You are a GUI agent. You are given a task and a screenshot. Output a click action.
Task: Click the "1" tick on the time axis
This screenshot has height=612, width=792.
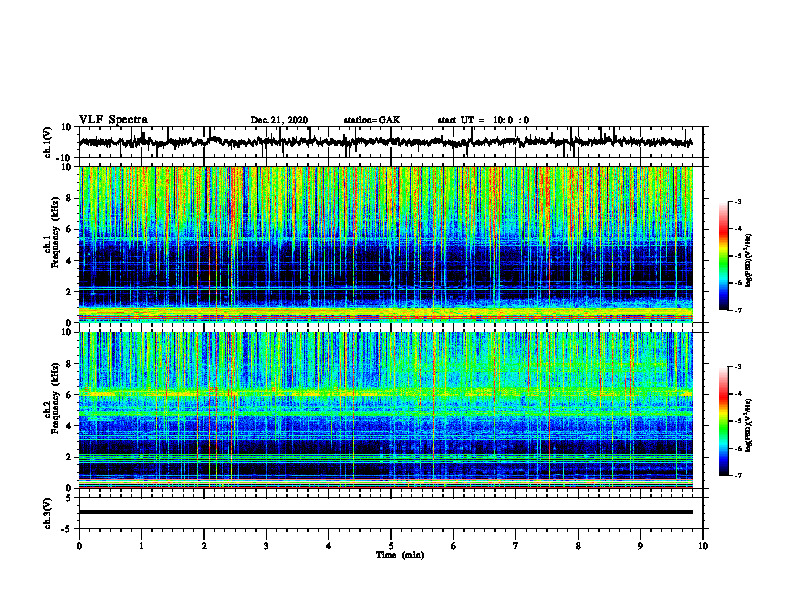[x=141, y=546]
